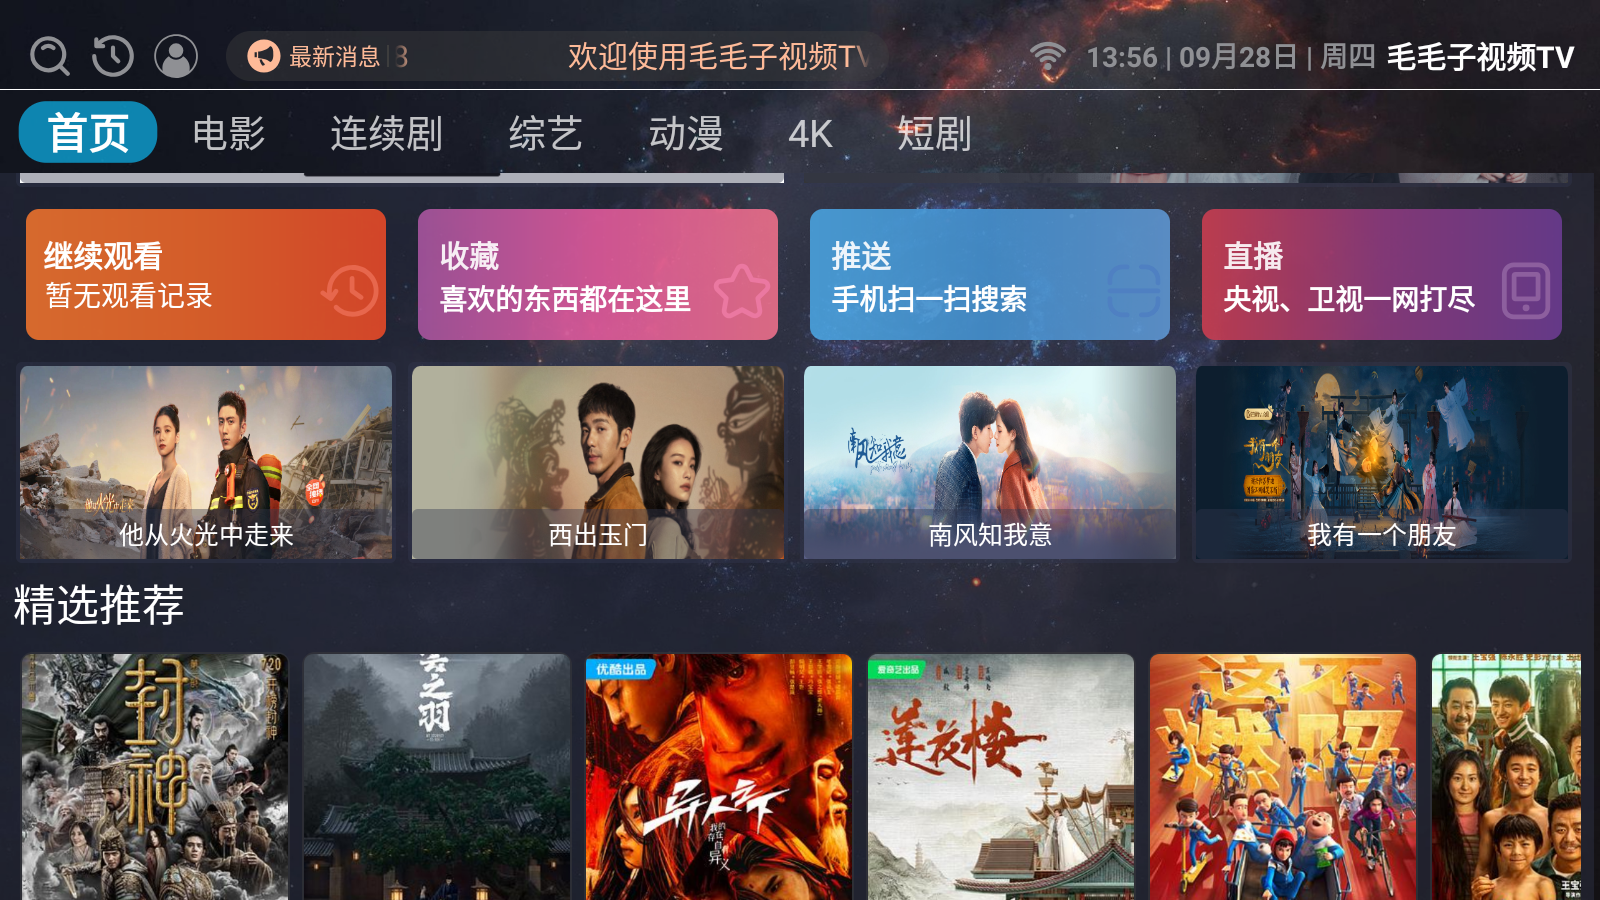1600x900 pixels.
Task: Select the 综艺 tab
Action: click(x=546, y=133)
